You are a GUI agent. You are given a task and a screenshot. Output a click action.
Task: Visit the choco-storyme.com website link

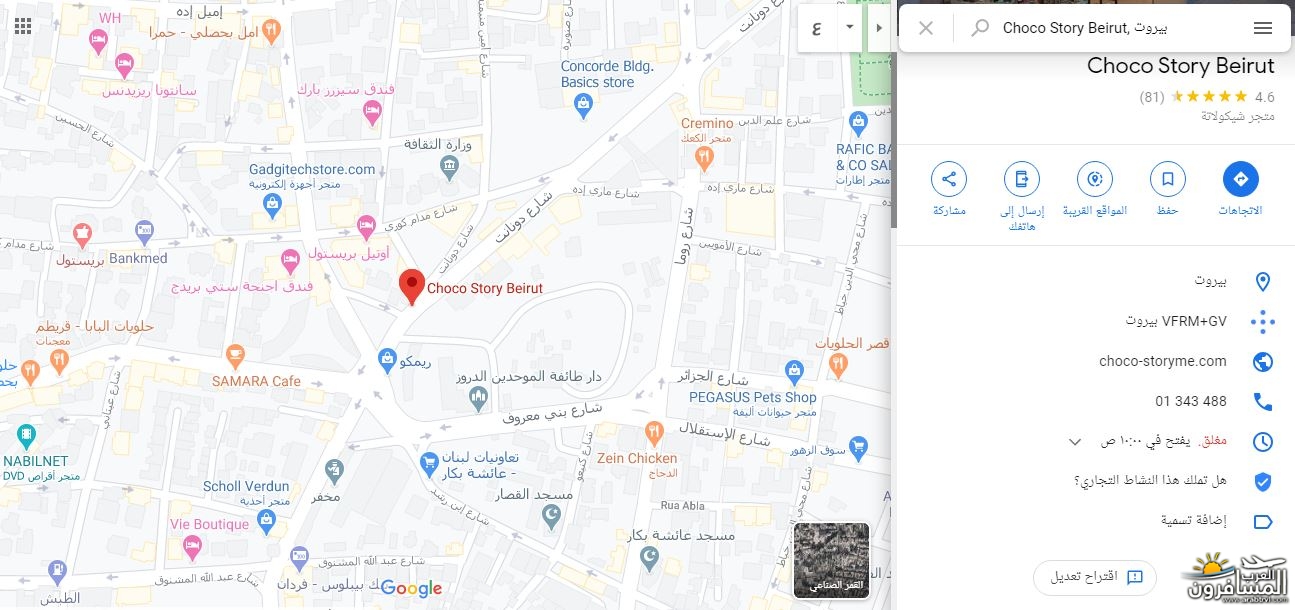tap(1163, 361)
